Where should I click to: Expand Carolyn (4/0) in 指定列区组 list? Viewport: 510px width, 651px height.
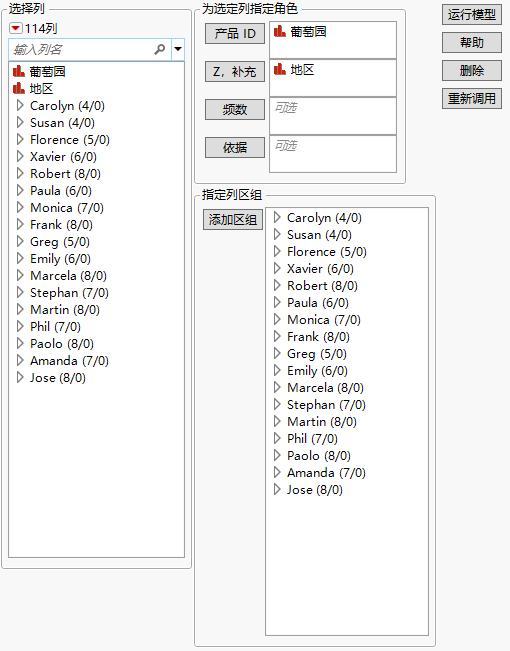(277, 218)
